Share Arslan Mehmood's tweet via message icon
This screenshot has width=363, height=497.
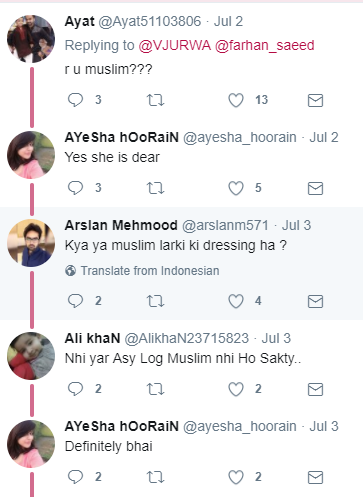pos(315,301)
